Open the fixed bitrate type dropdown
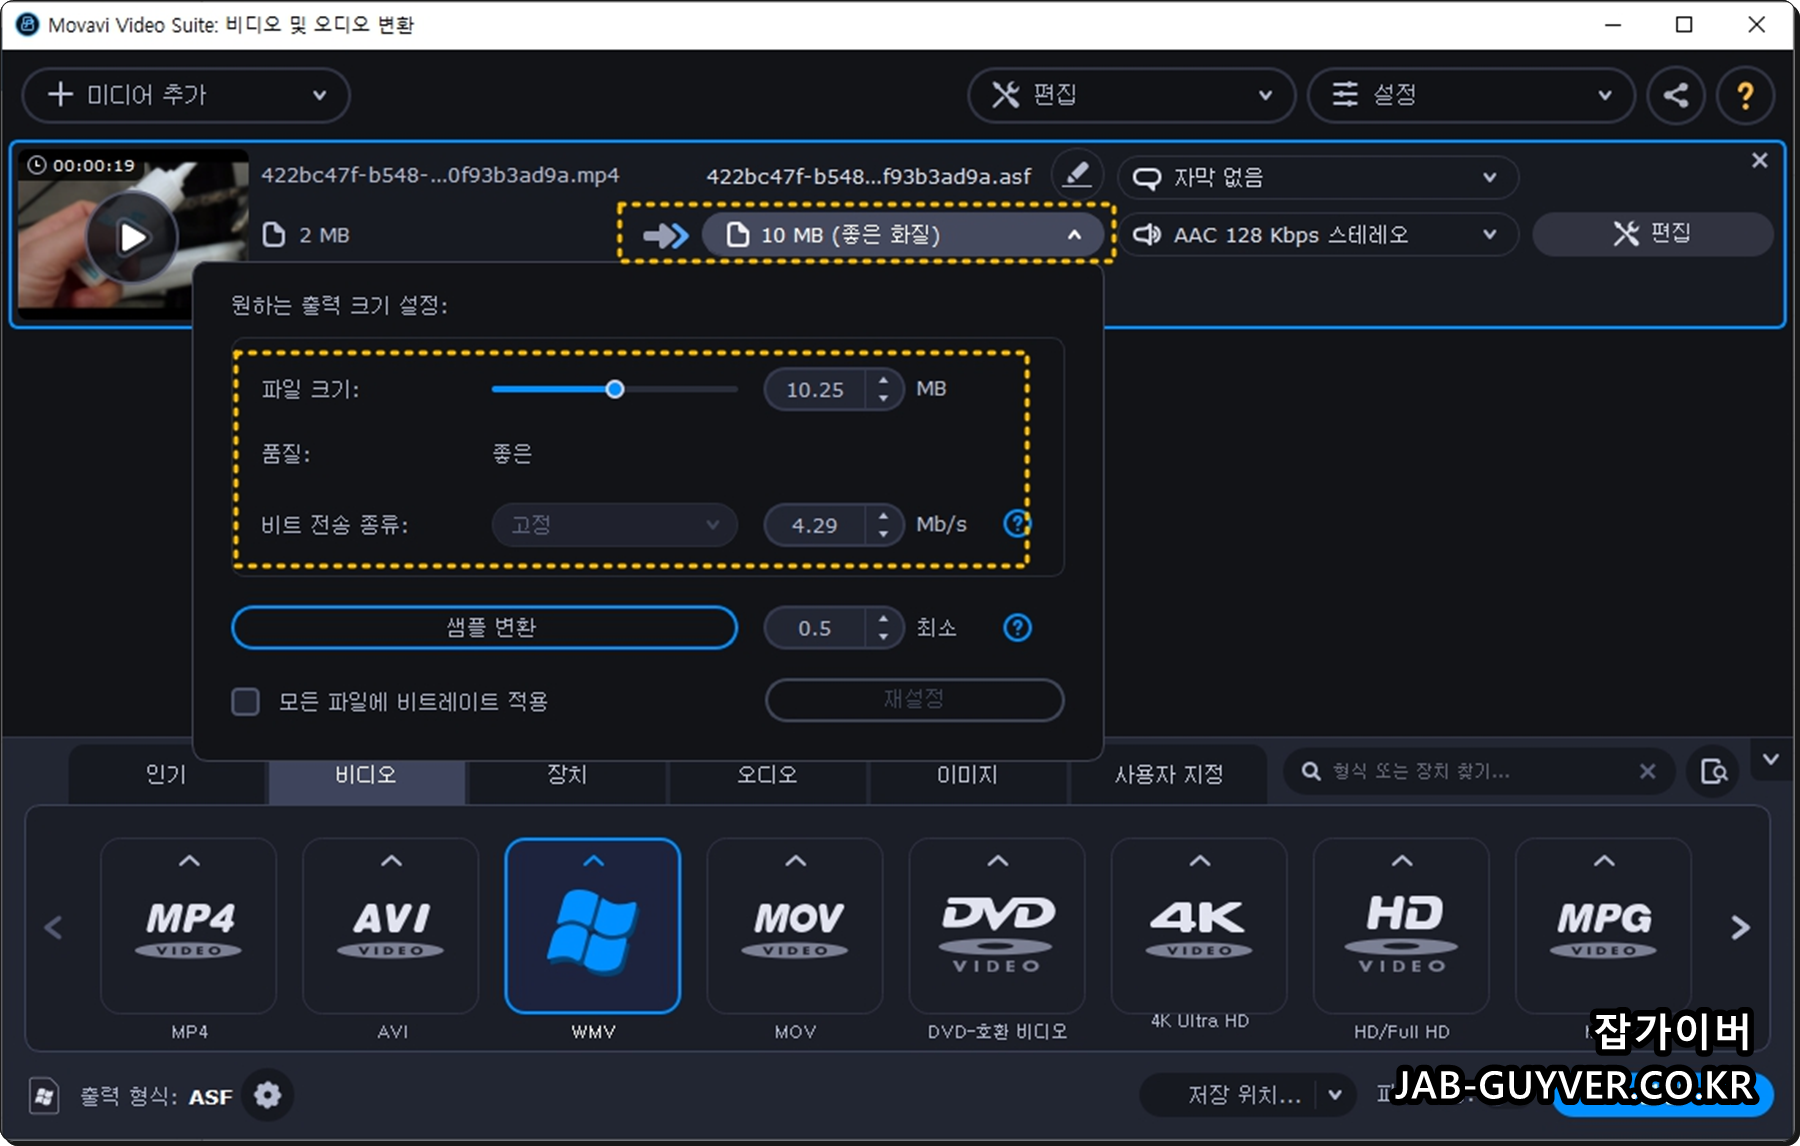Screen dimensions: 1800x1146 click(614, 525)
